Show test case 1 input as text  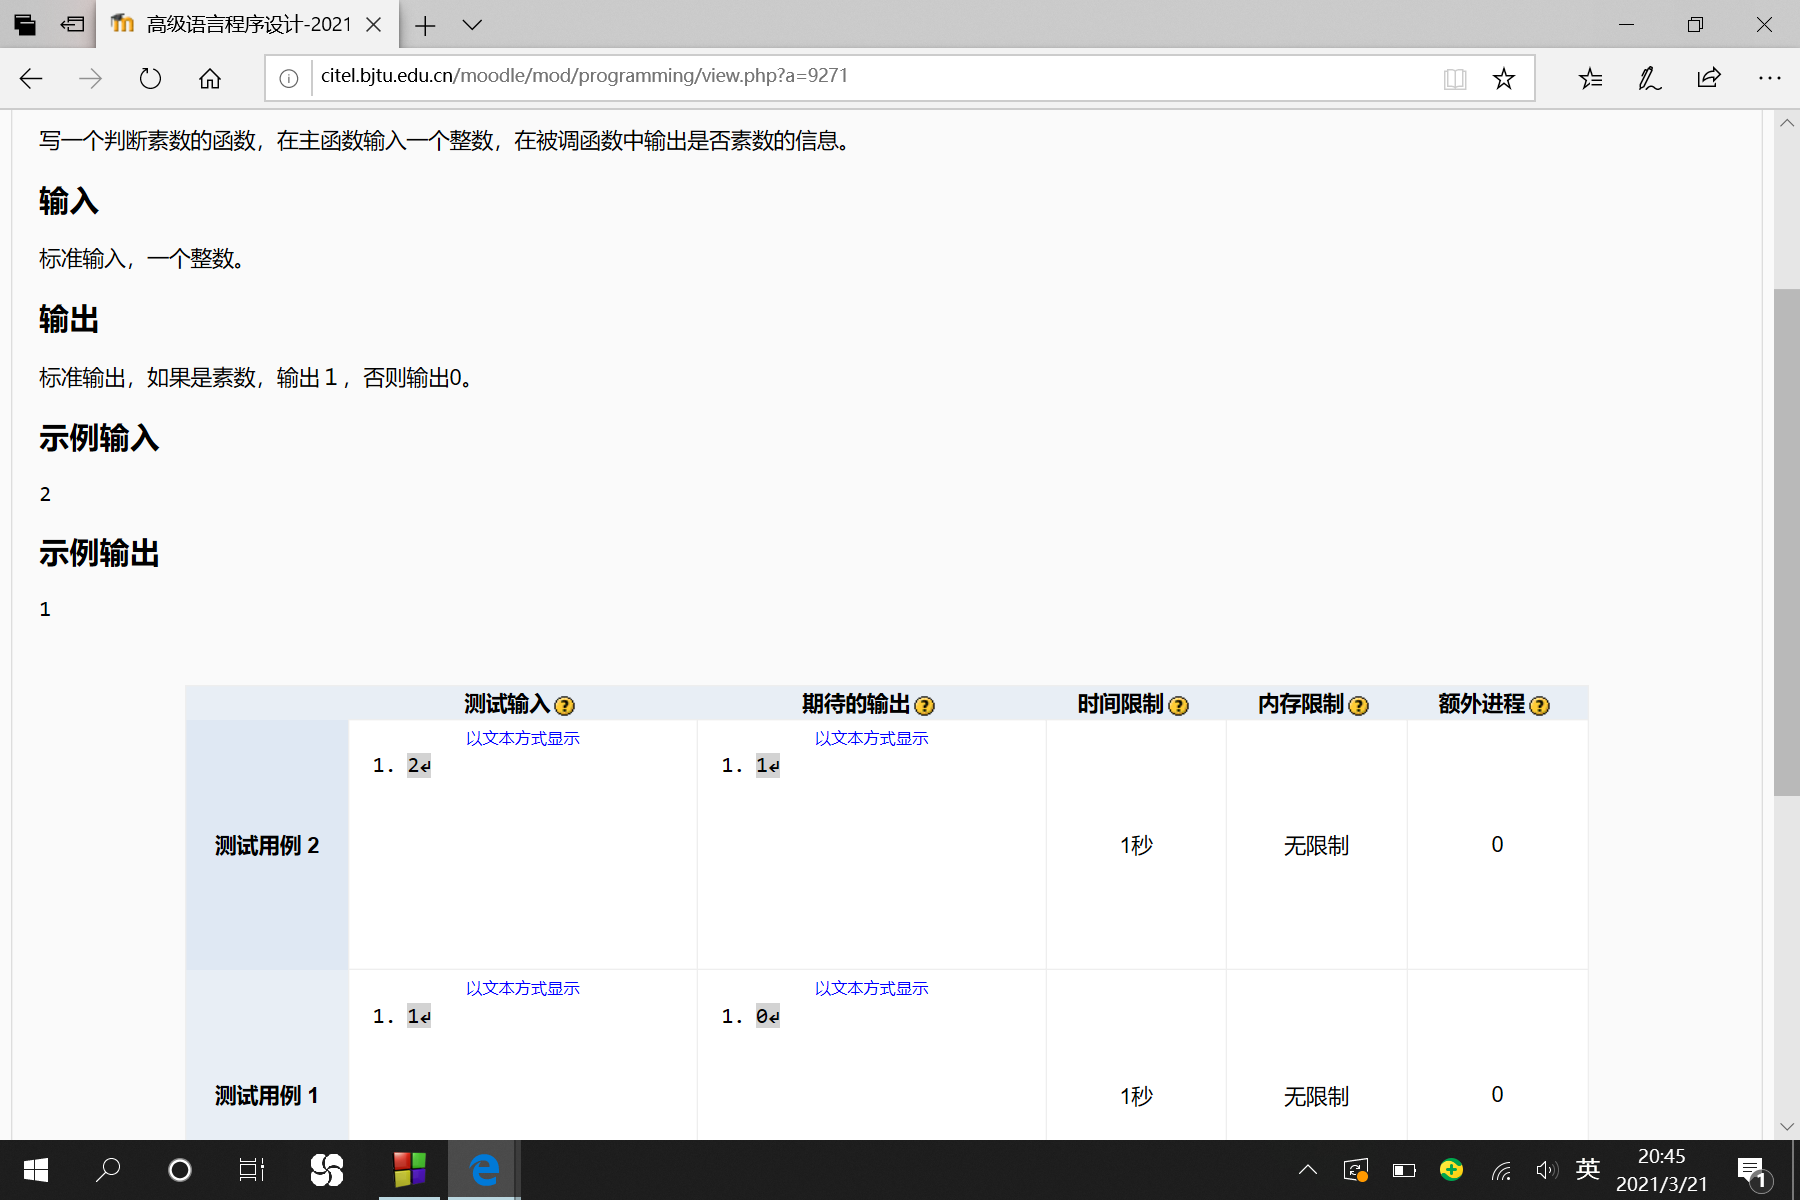[522, 988]
